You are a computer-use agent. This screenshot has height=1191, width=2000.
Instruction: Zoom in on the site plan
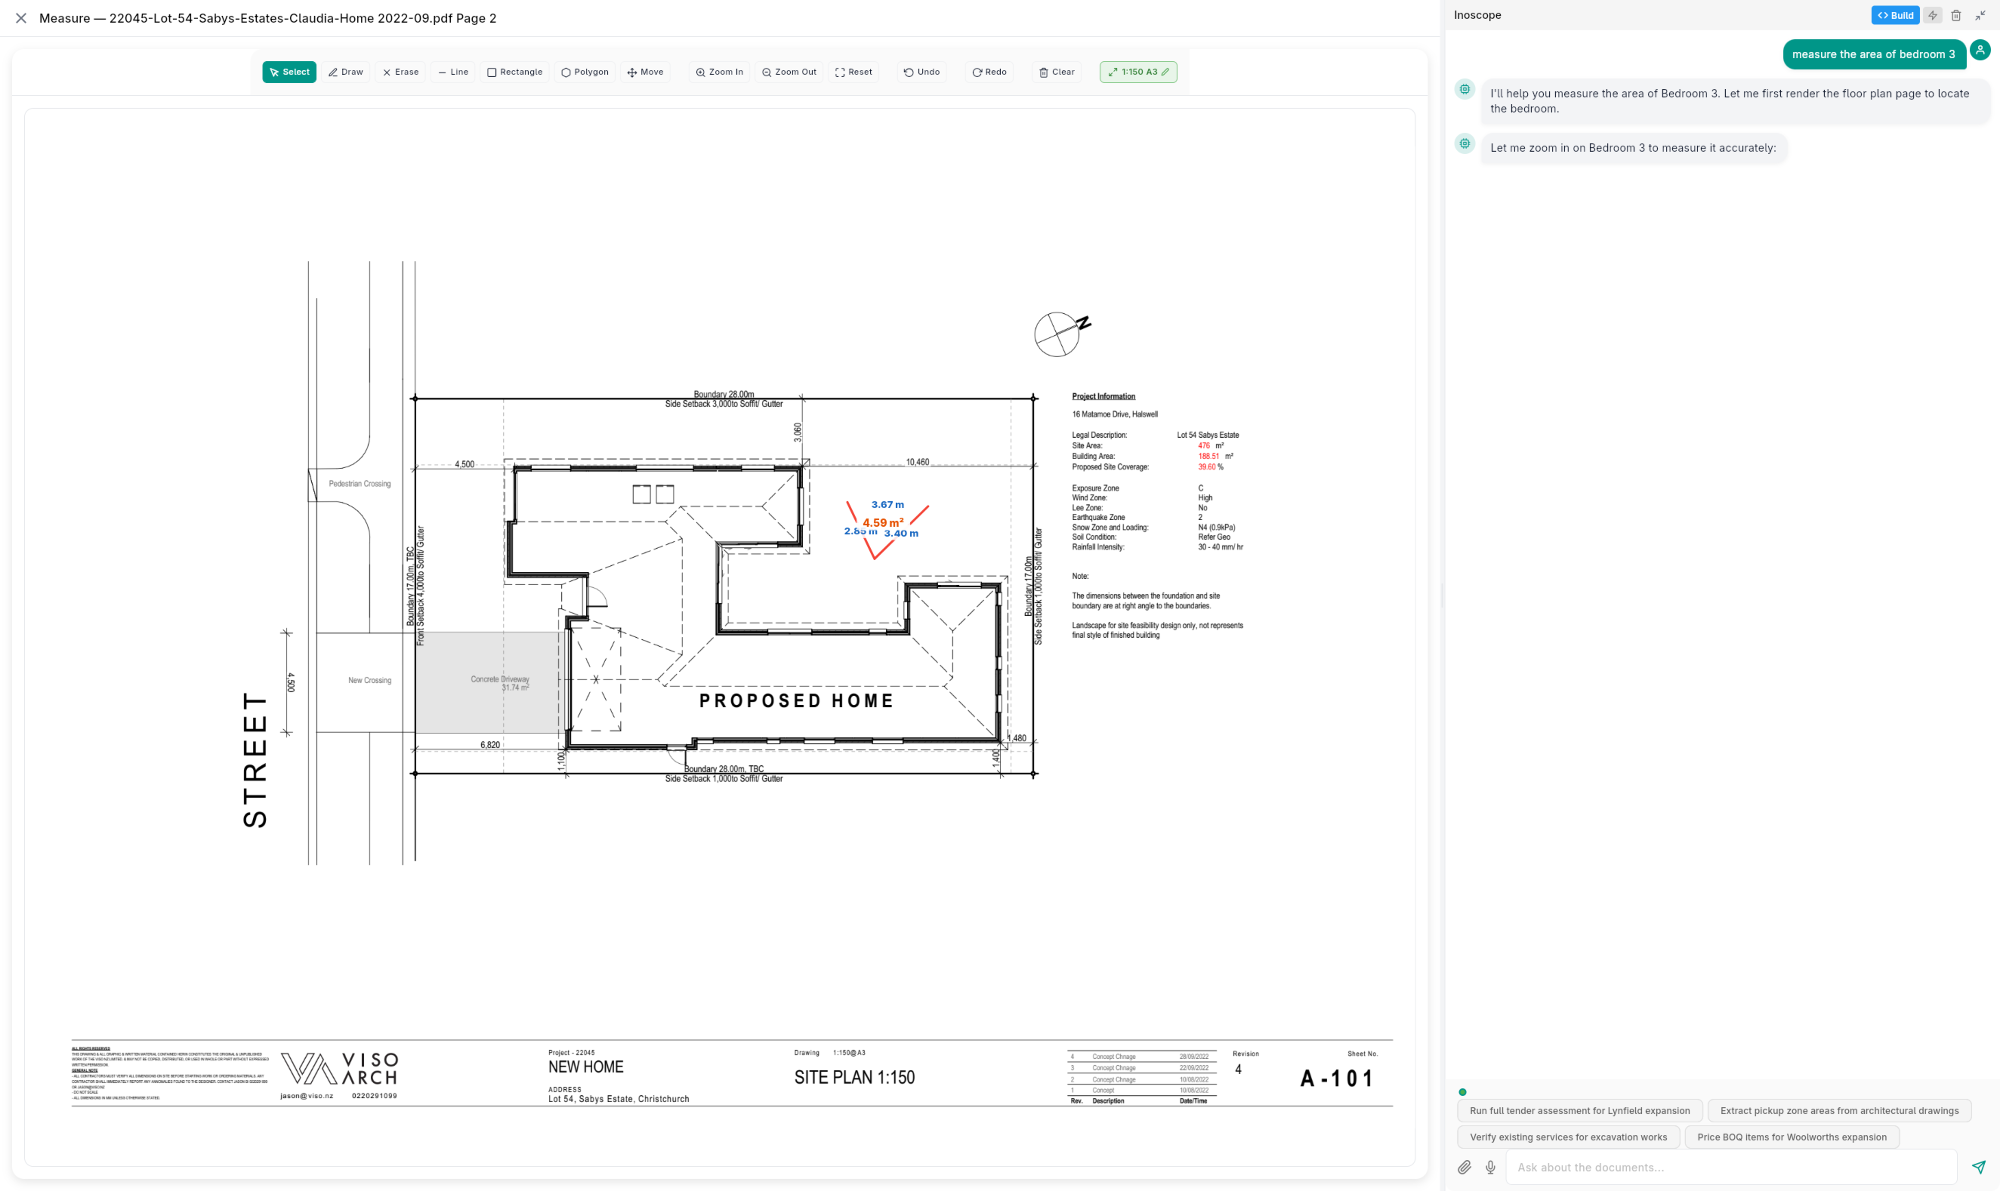tap(718, 72)
